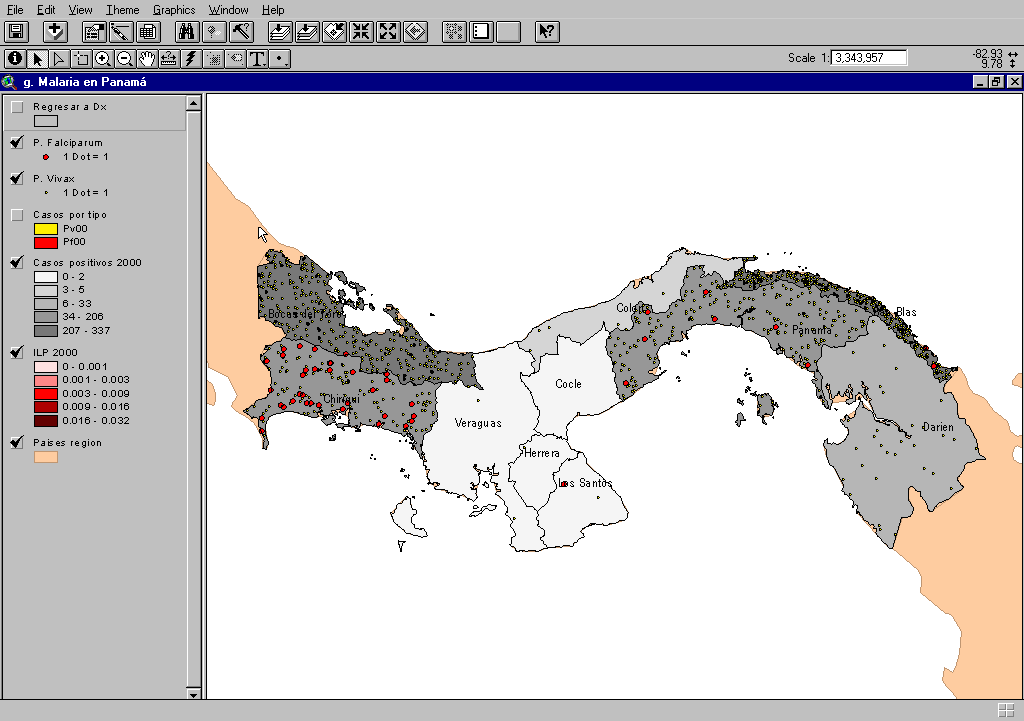This screenshot has width=1024, height=721.
Task: Turn on Casos por tipo theme
Action: click(x=17, y=215)
